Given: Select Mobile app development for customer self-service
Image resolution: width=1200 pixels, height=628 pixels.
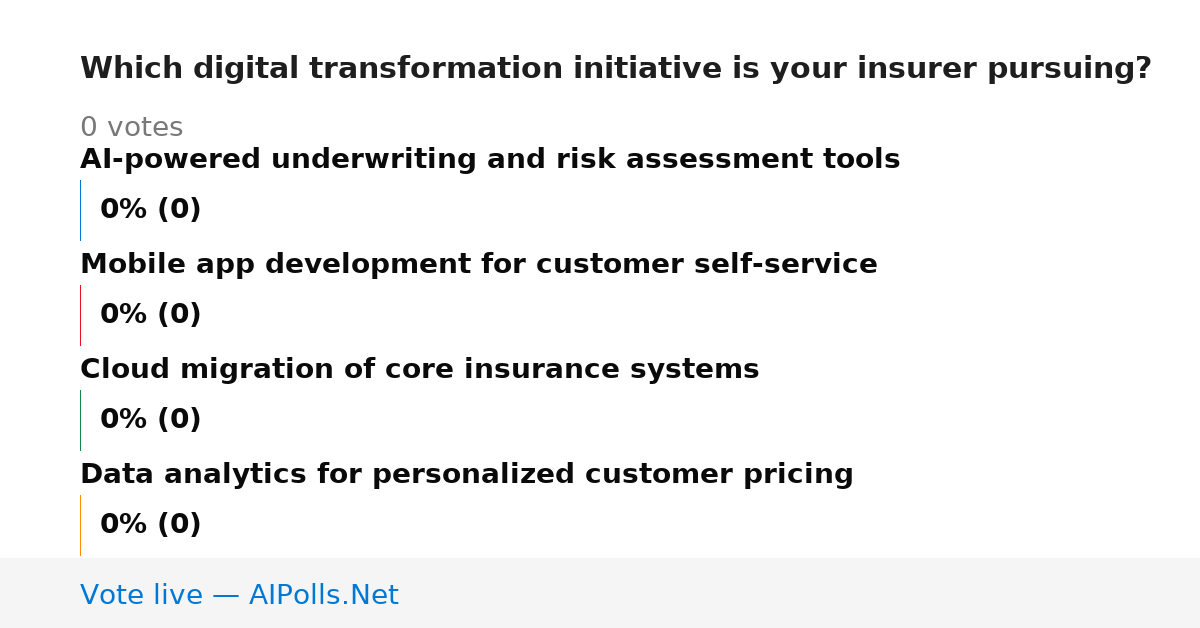Looking at the screenshot, I should pos(479,265).
